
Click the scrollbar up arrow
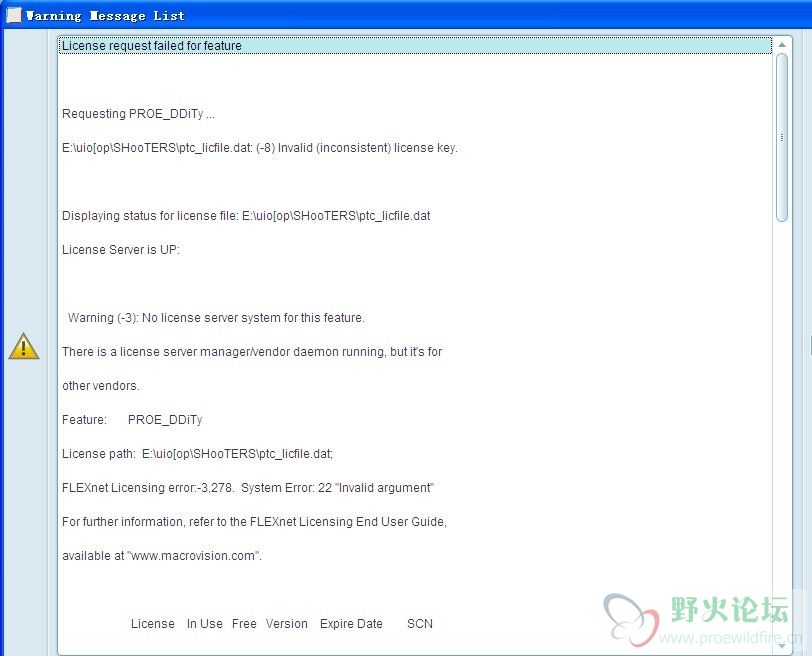(x=782, y=45)
